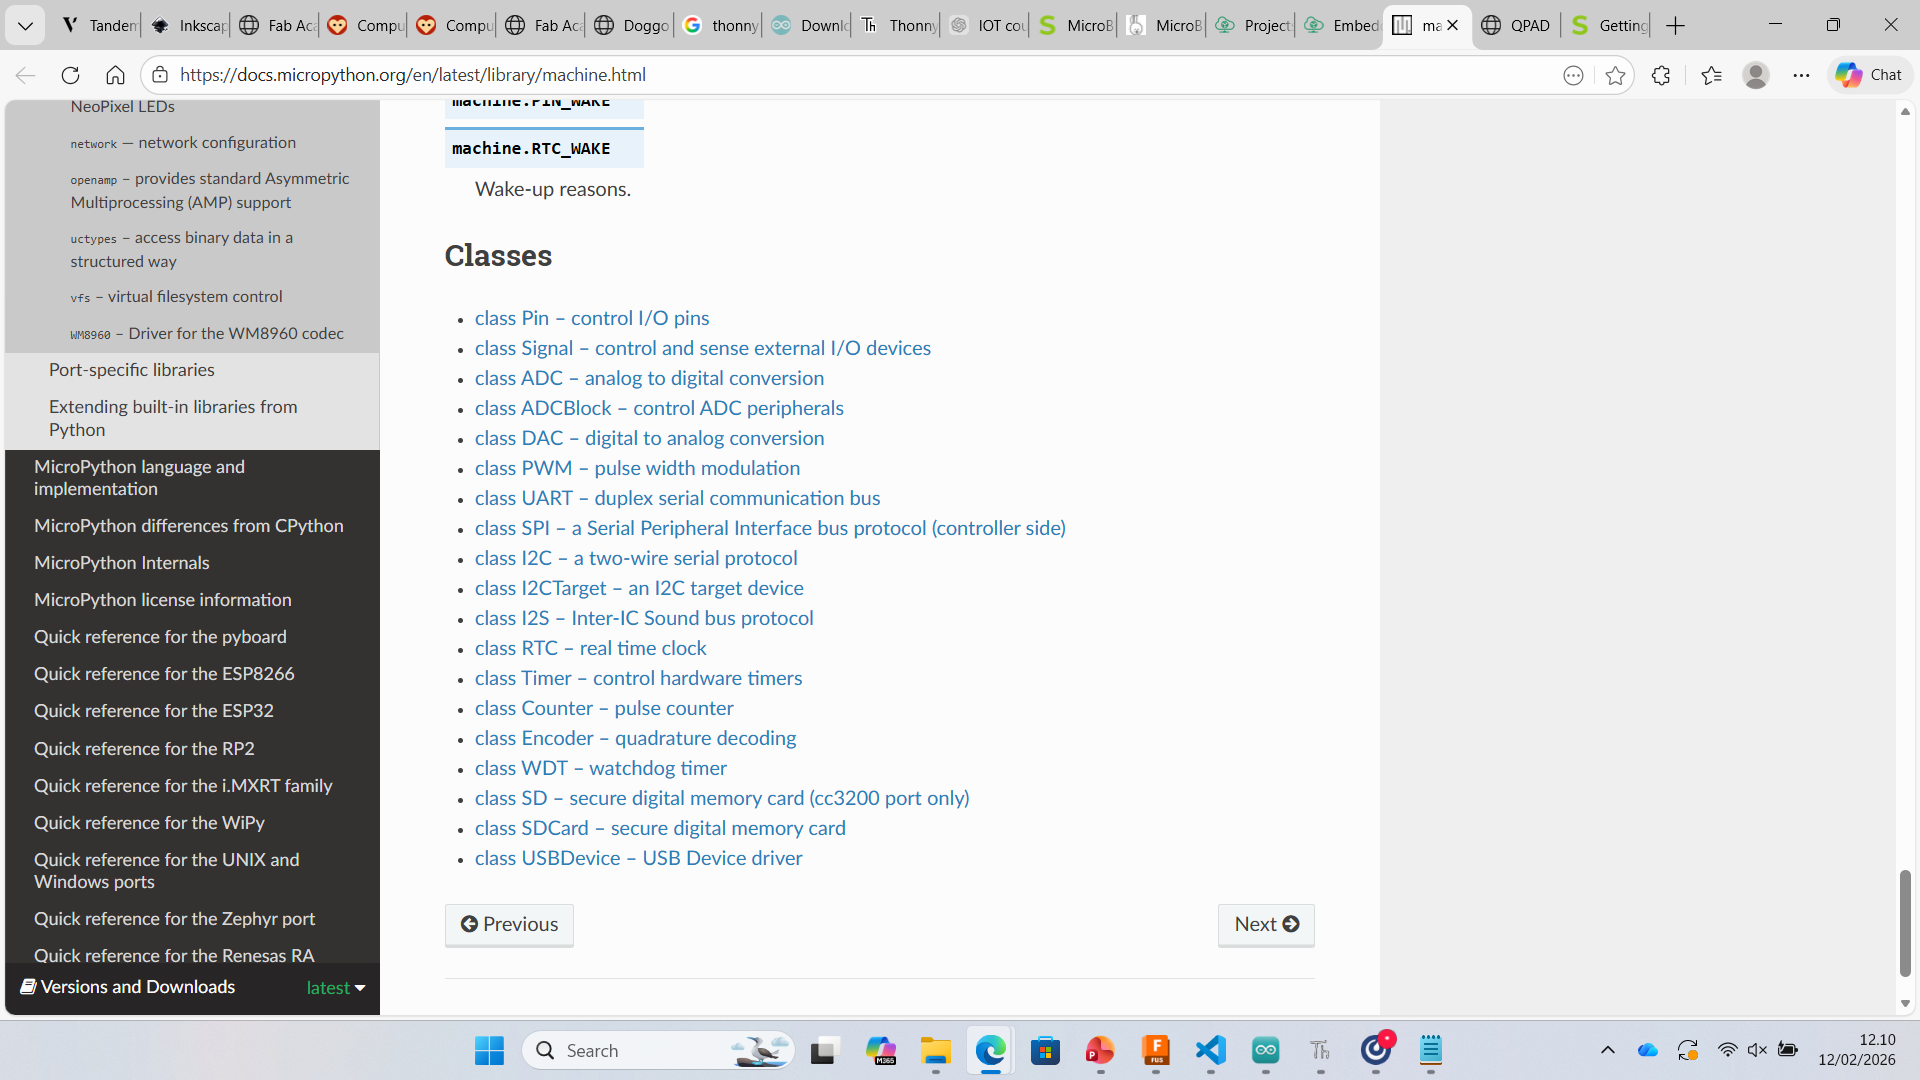Screen dimensions: 1920x1080
Task: Open the tab list dropdown arrow
Action: (25, 25)
